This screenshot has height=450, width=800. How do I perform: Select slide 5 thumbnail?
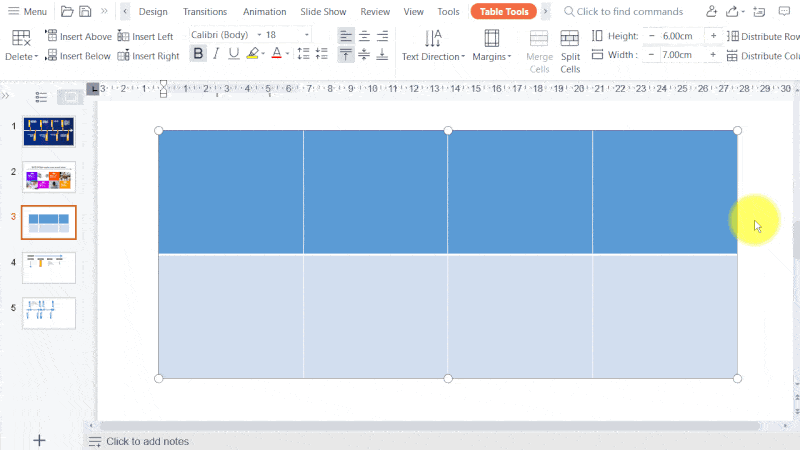point(48,313)
